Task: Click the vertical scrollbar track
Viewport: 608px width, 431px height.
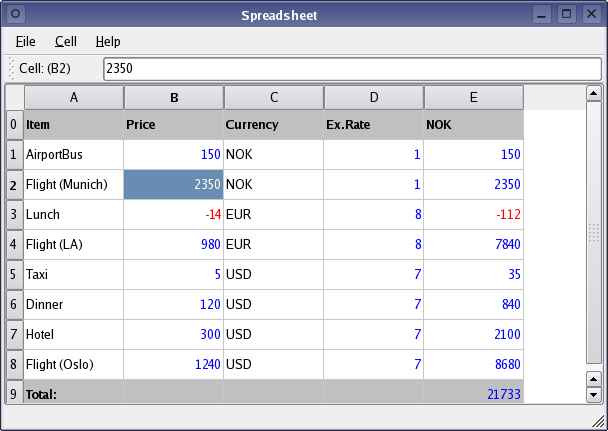Action: point(593,233)
